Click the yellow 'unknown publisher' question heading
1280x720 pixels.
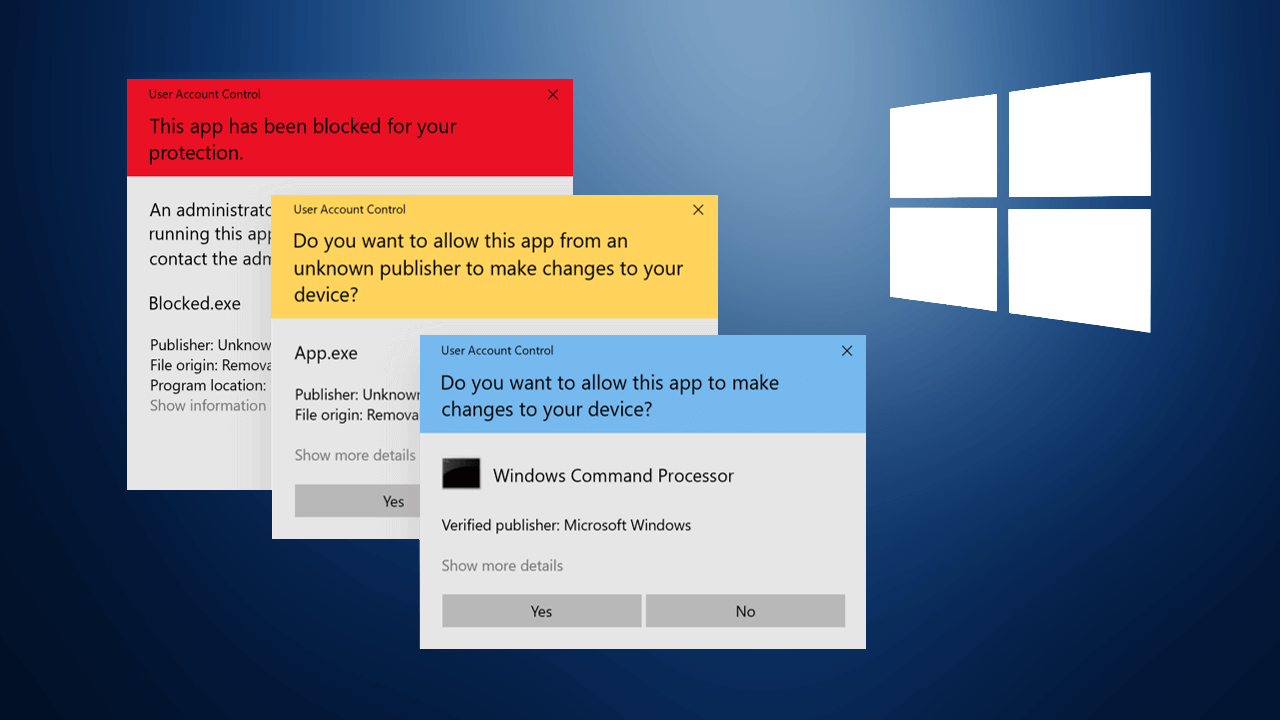(489, 268)
